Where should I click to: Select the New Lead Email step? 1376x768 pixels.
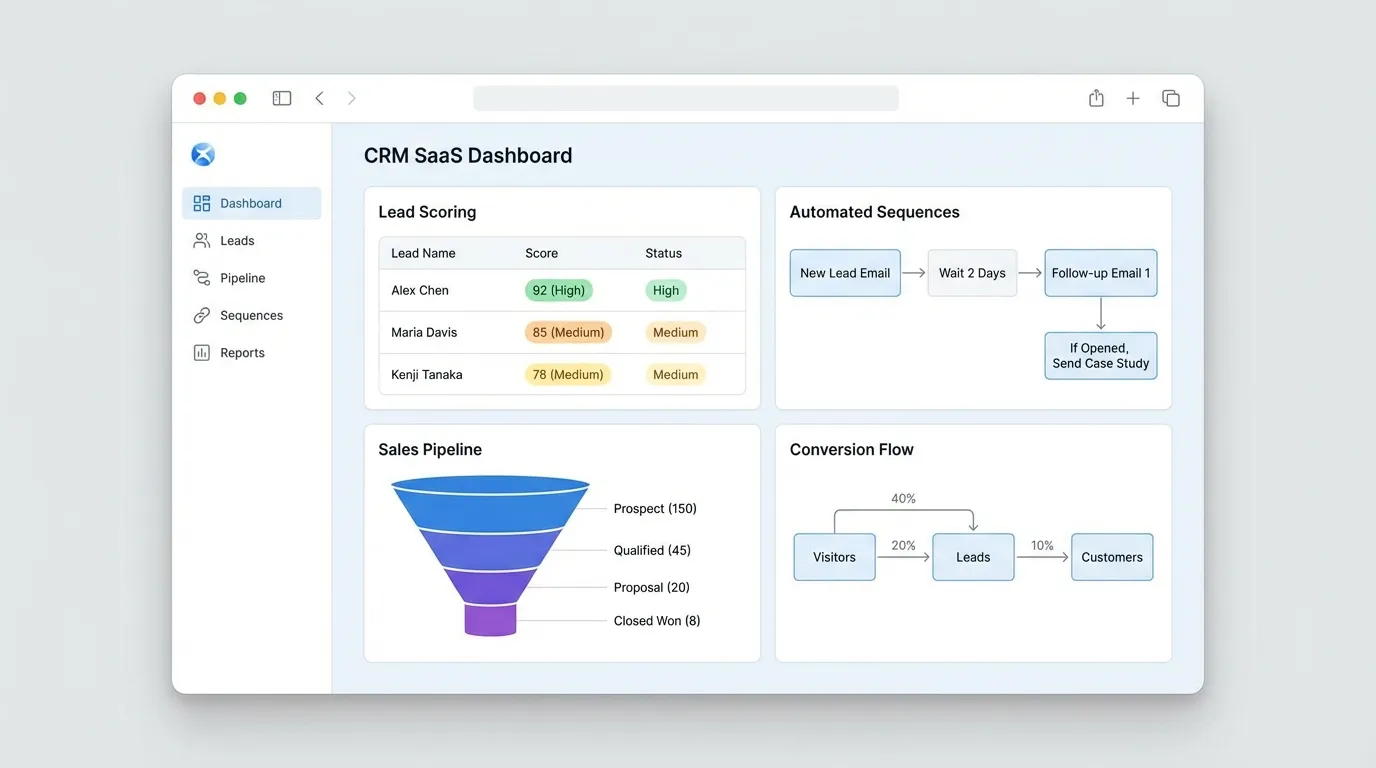click(x=845, y=273)
